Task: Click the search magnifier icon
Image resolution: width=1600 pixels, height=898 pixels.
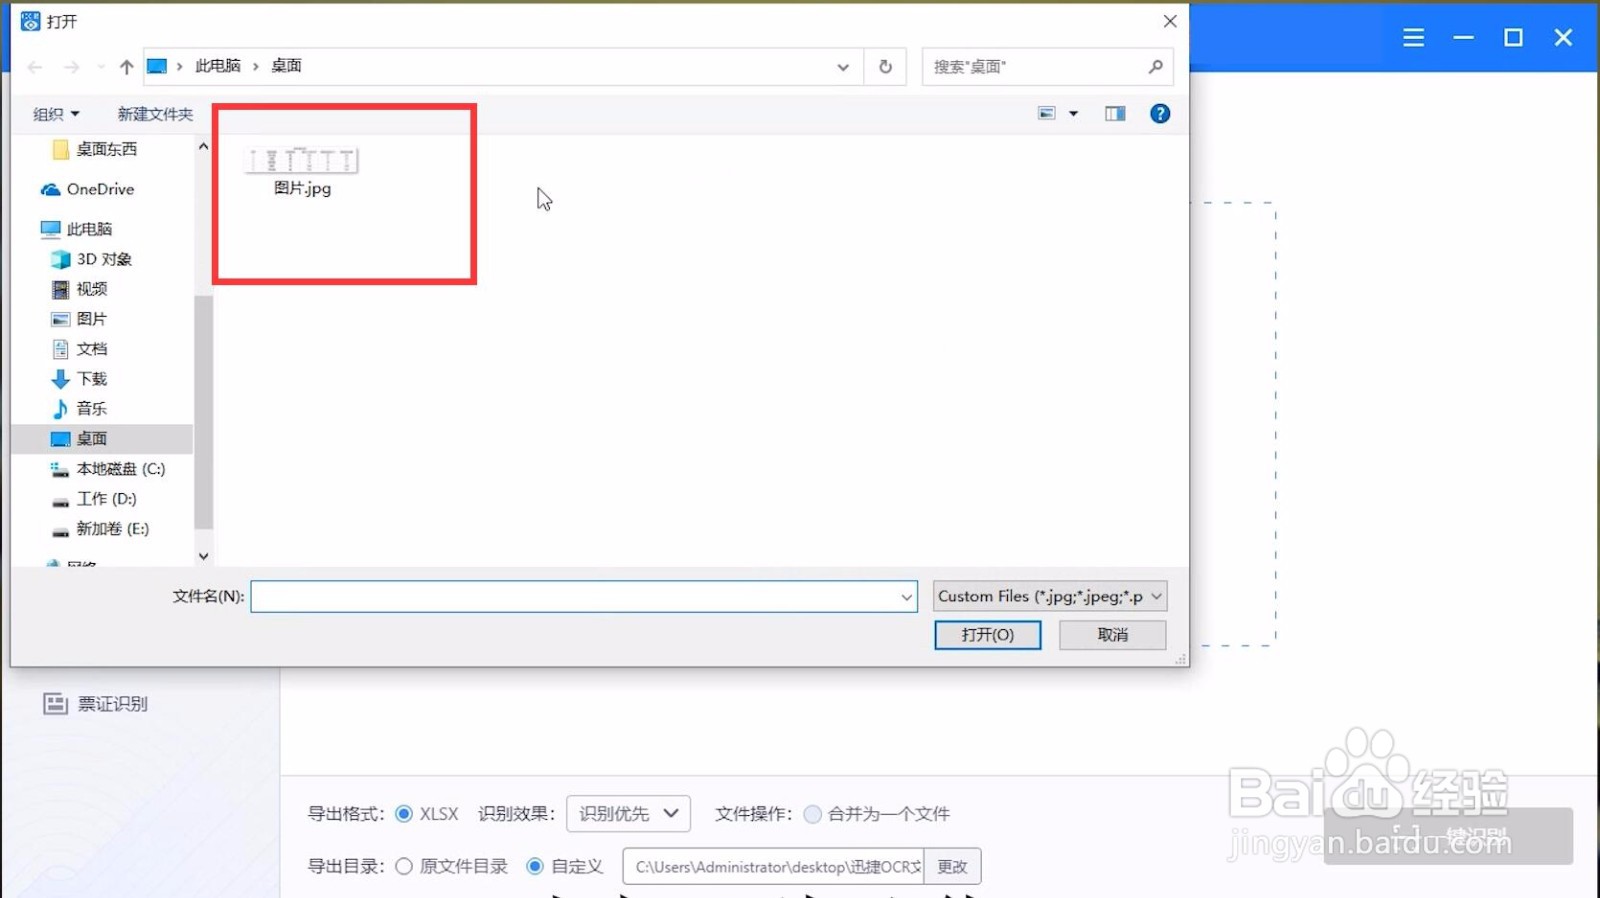Action: pos(1156,67)
